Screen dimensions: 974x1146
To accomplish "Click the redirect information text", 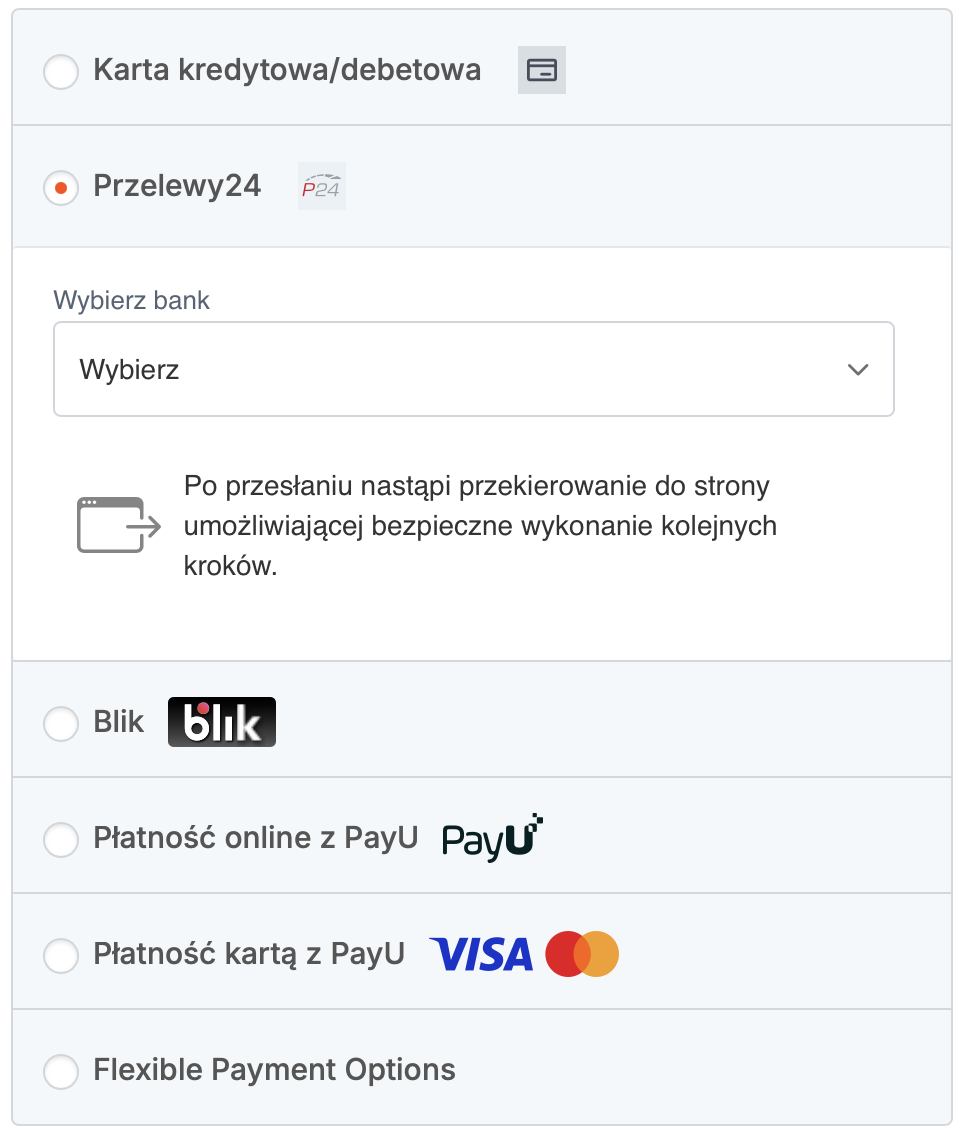I will click(x=480, y=525).
